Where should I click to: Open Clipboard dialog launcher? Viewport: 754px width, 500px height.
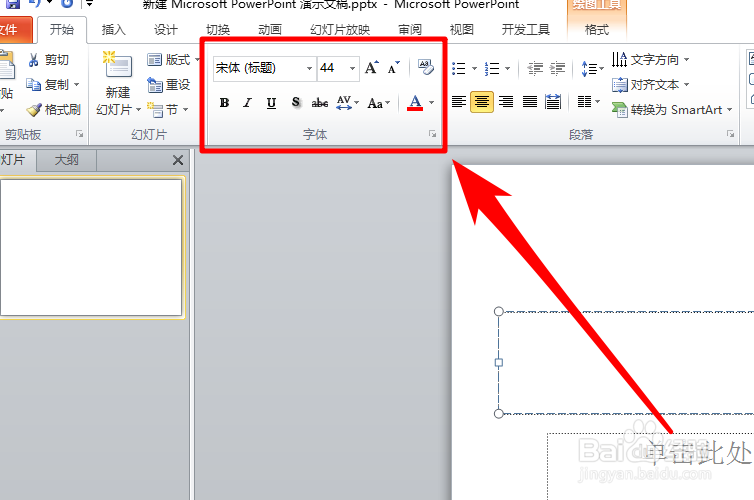pos(80,134)
